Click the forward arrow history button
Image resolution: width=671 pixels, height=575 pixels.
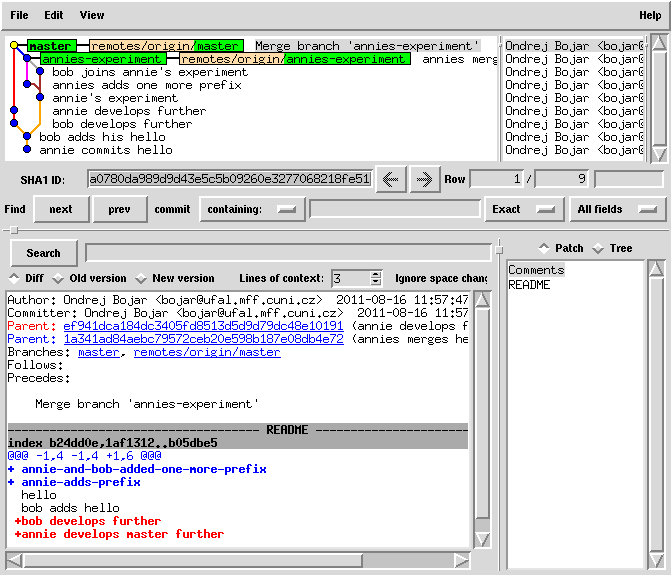click(x=424, y=179)
